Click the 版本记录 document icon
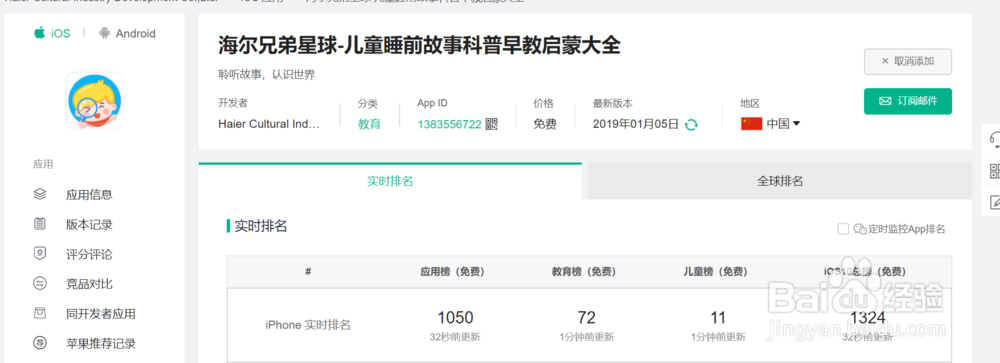Image resolution: width=1000 pixels, height=363 pixels. click(40, 224)
